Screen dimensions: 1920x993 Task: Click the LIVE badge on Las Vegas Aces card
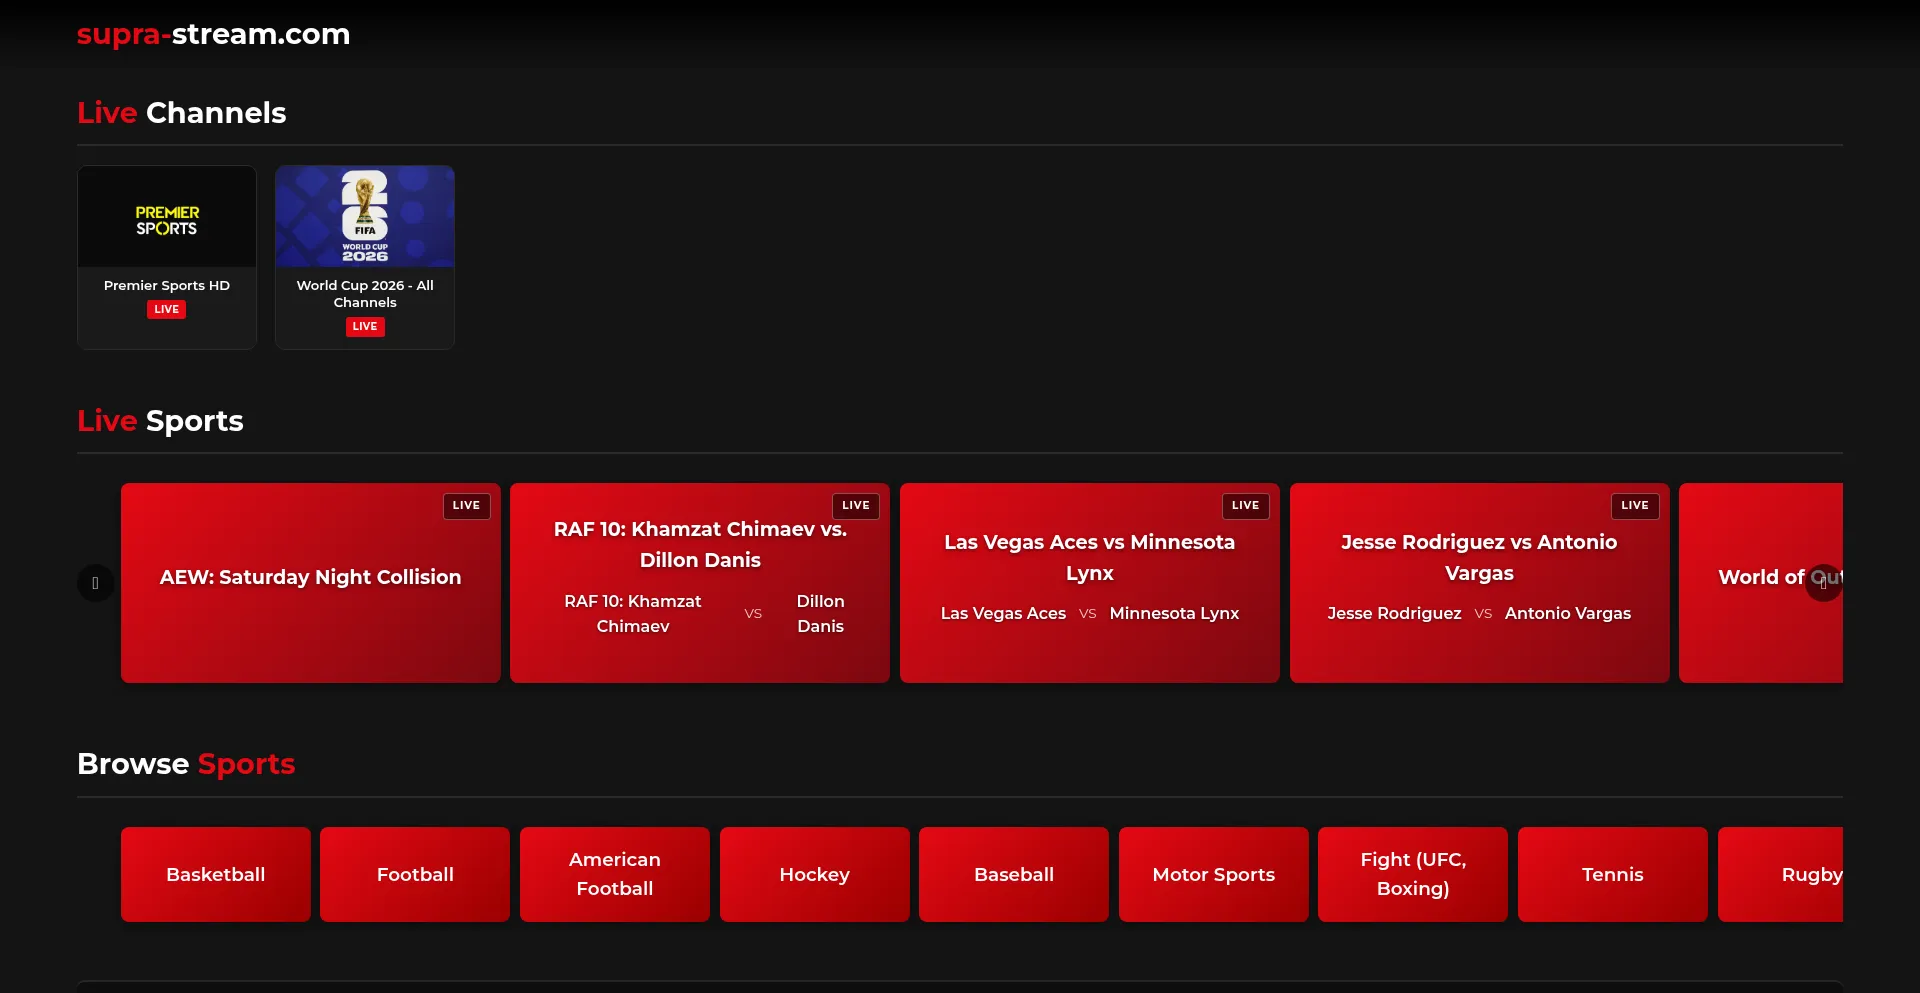click(1246, 506)
